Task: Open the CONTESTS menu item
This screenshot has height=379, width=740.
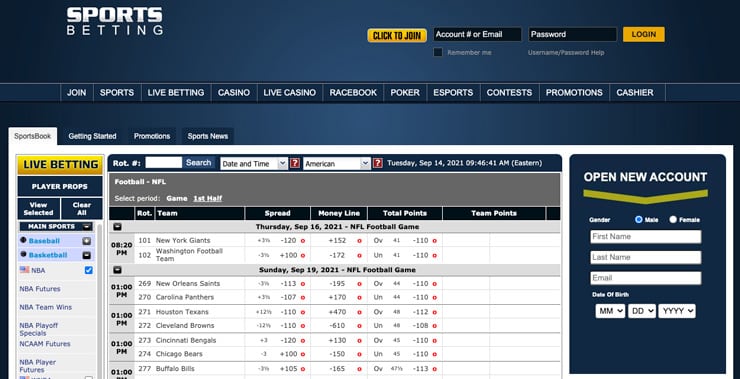Action: click(509, 93)
